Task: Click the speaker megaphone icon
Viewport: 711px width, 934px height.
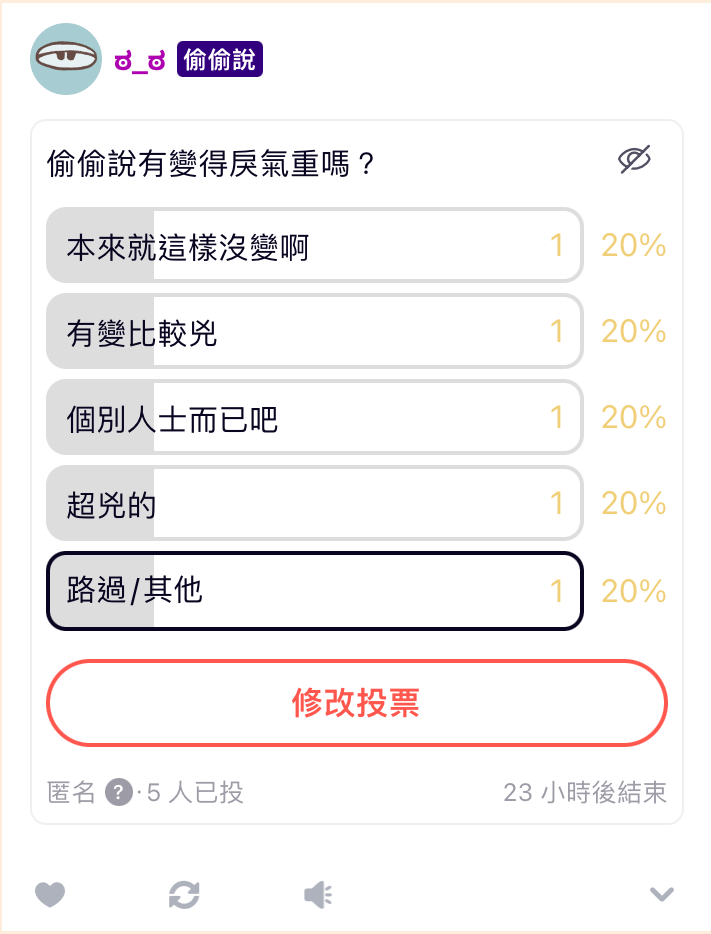Action: point(318,894)
